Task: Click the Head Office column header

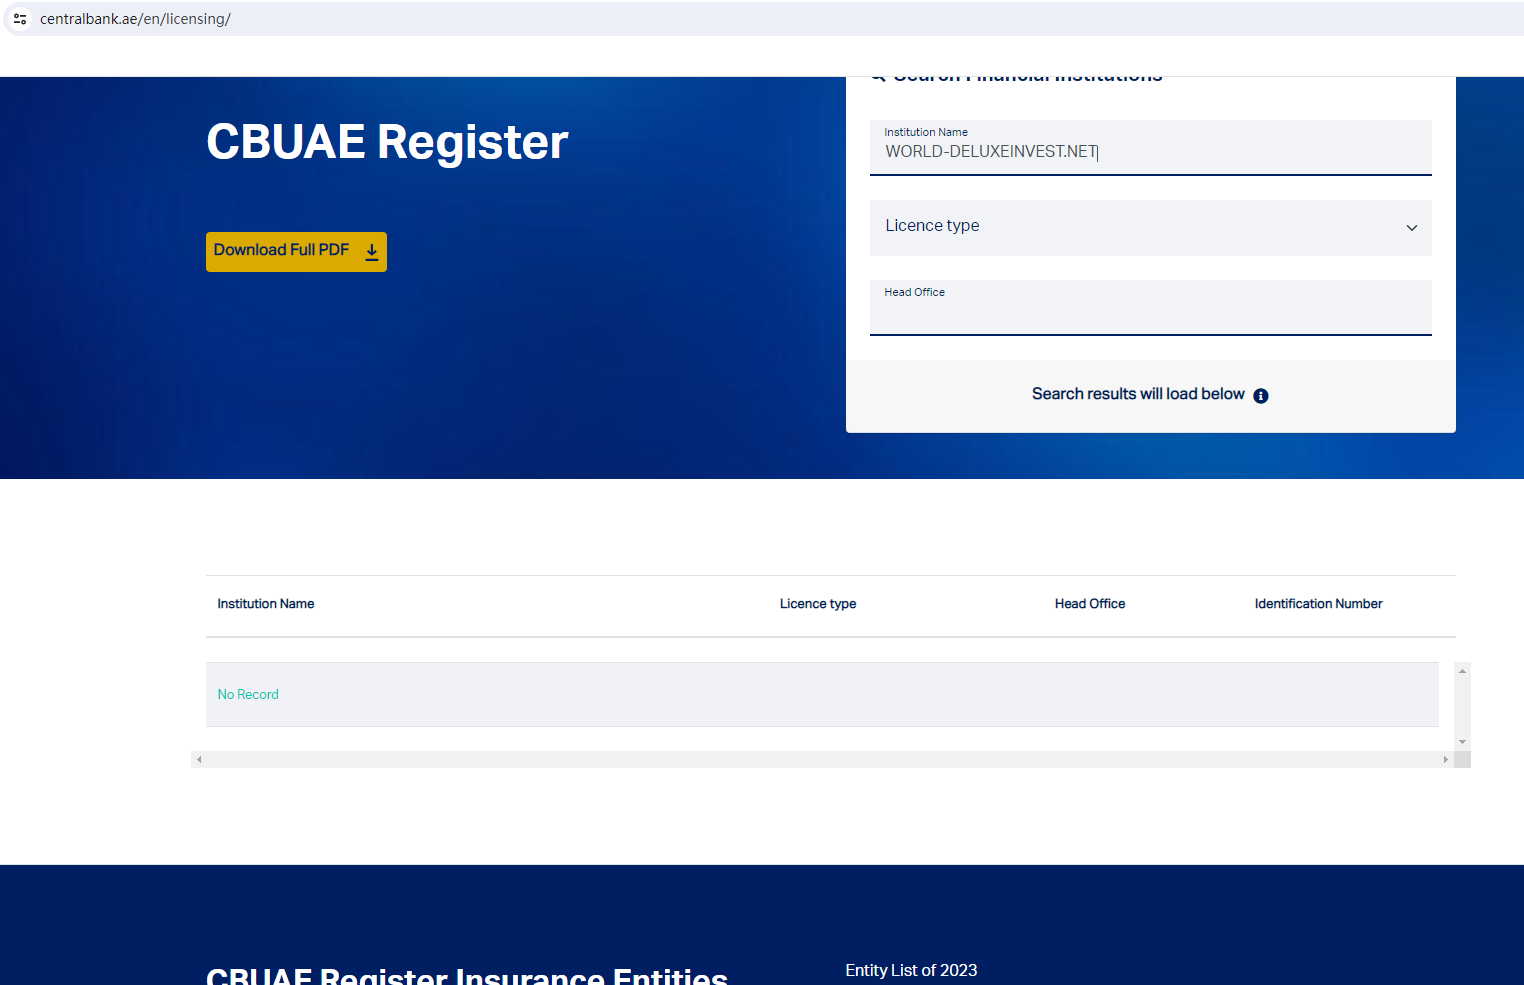Action: [x=1090, y=604]
